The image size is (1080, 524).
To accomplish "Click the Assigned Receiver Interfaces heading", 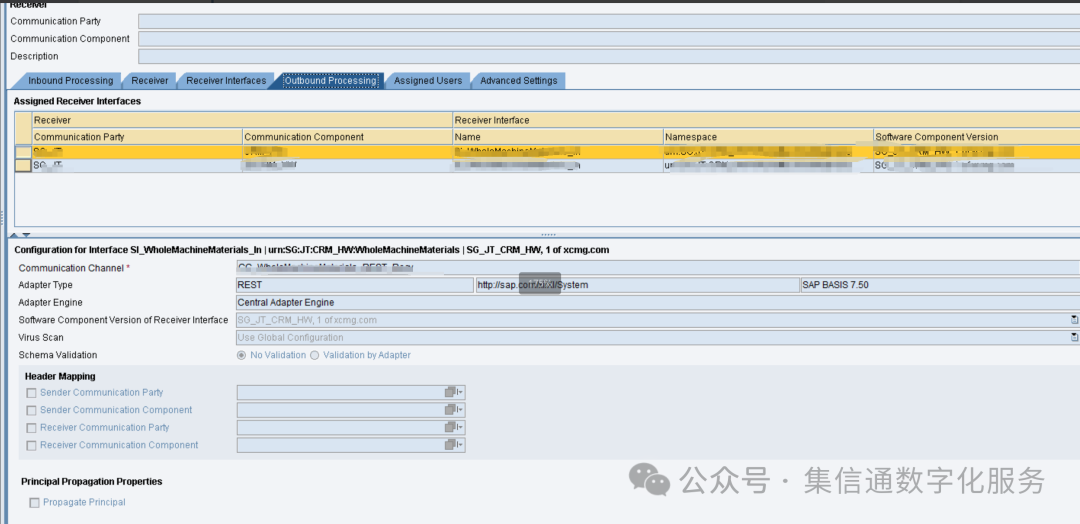I will (x=77, y=101).
